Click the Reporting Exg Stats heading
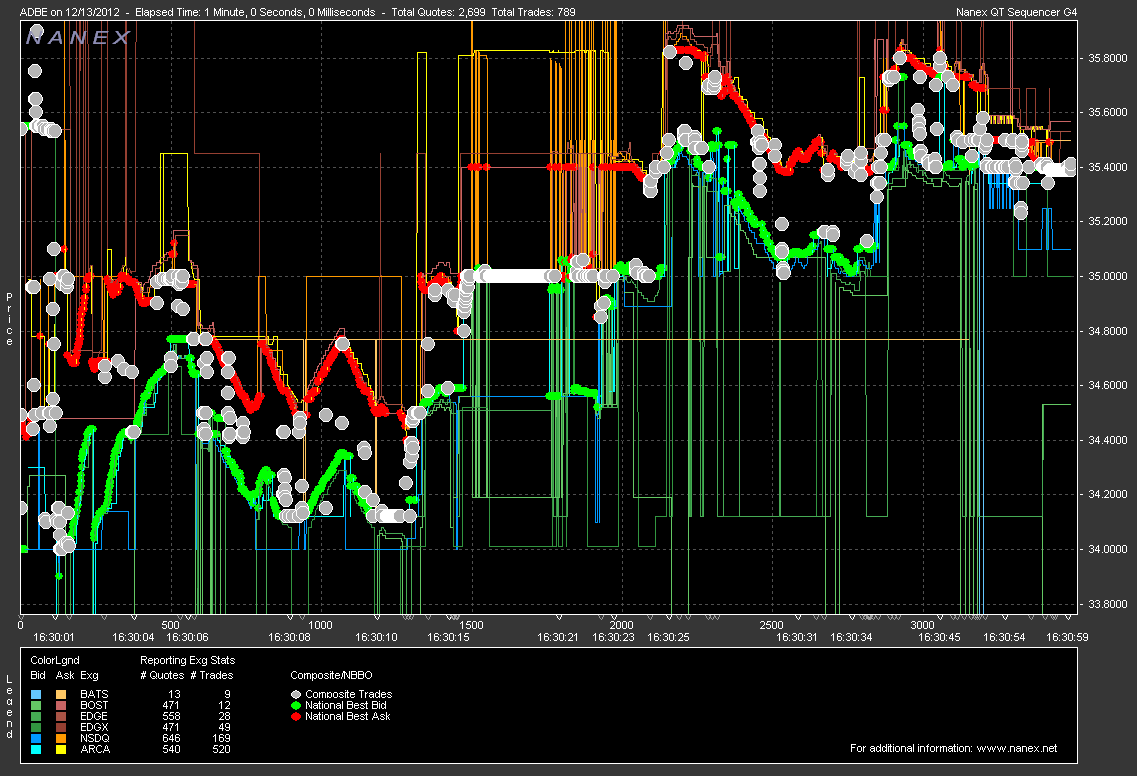 [x=187, y=661]
